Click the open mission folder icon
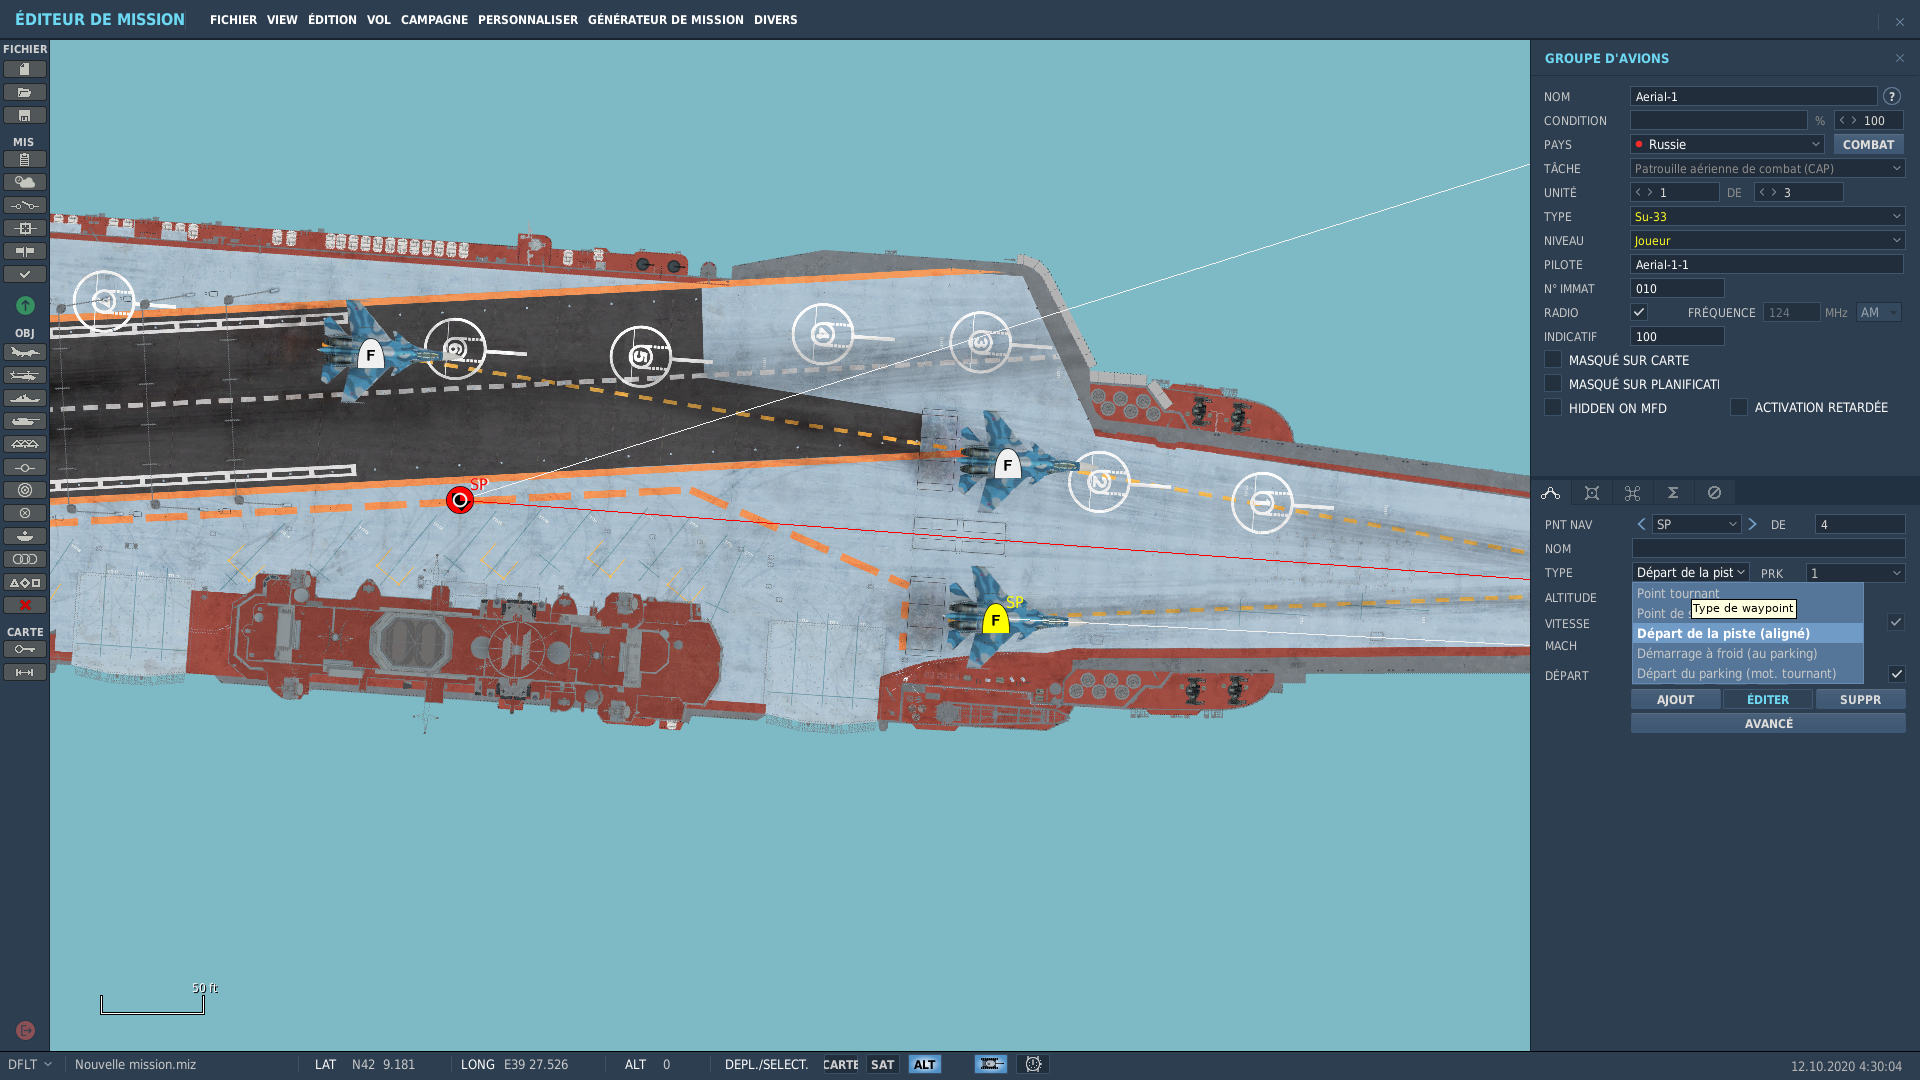Image resolution: width=1920 pixels, height=1080 pixels. (25, 92)
